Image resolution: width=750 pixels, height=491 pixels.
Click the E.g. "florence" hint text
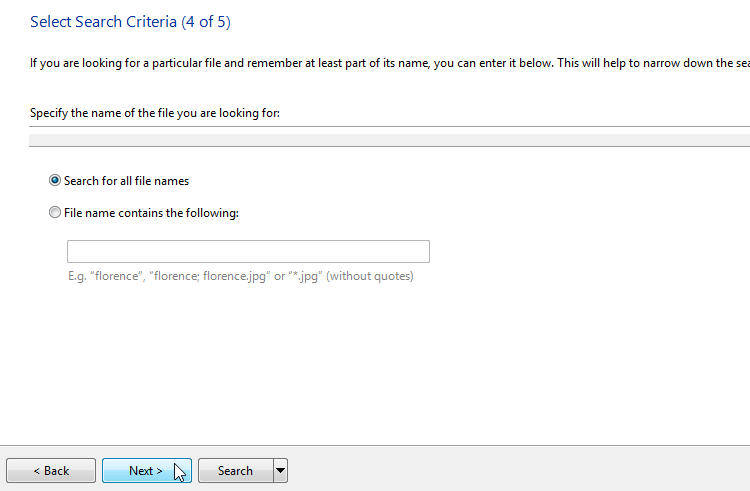point(106,276)
